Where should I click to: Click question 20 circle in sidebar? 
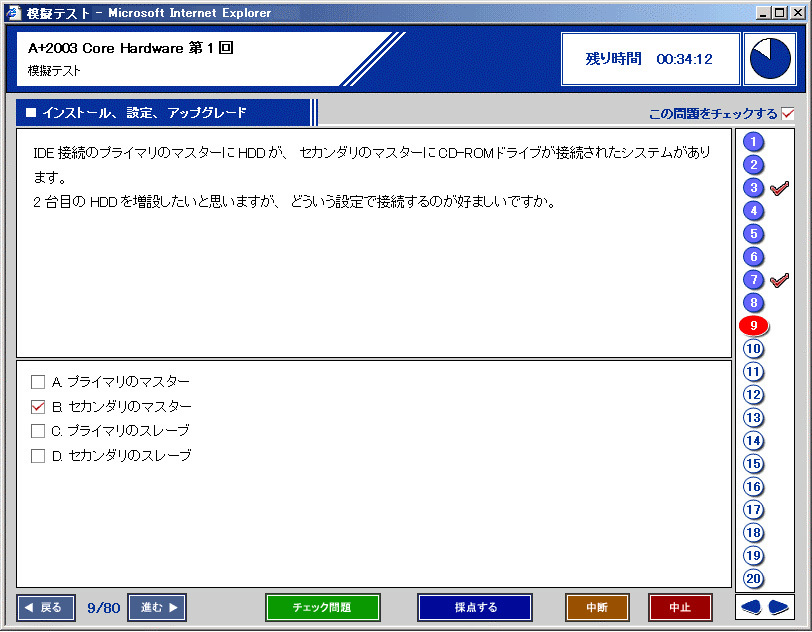pyautogui.click(x=754, y=579)
